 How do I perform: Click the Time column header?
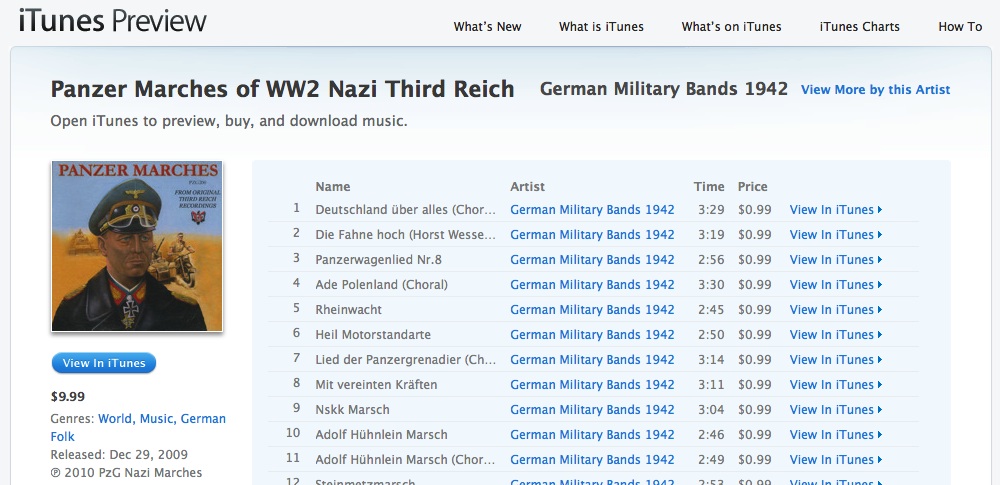[709, 187]
